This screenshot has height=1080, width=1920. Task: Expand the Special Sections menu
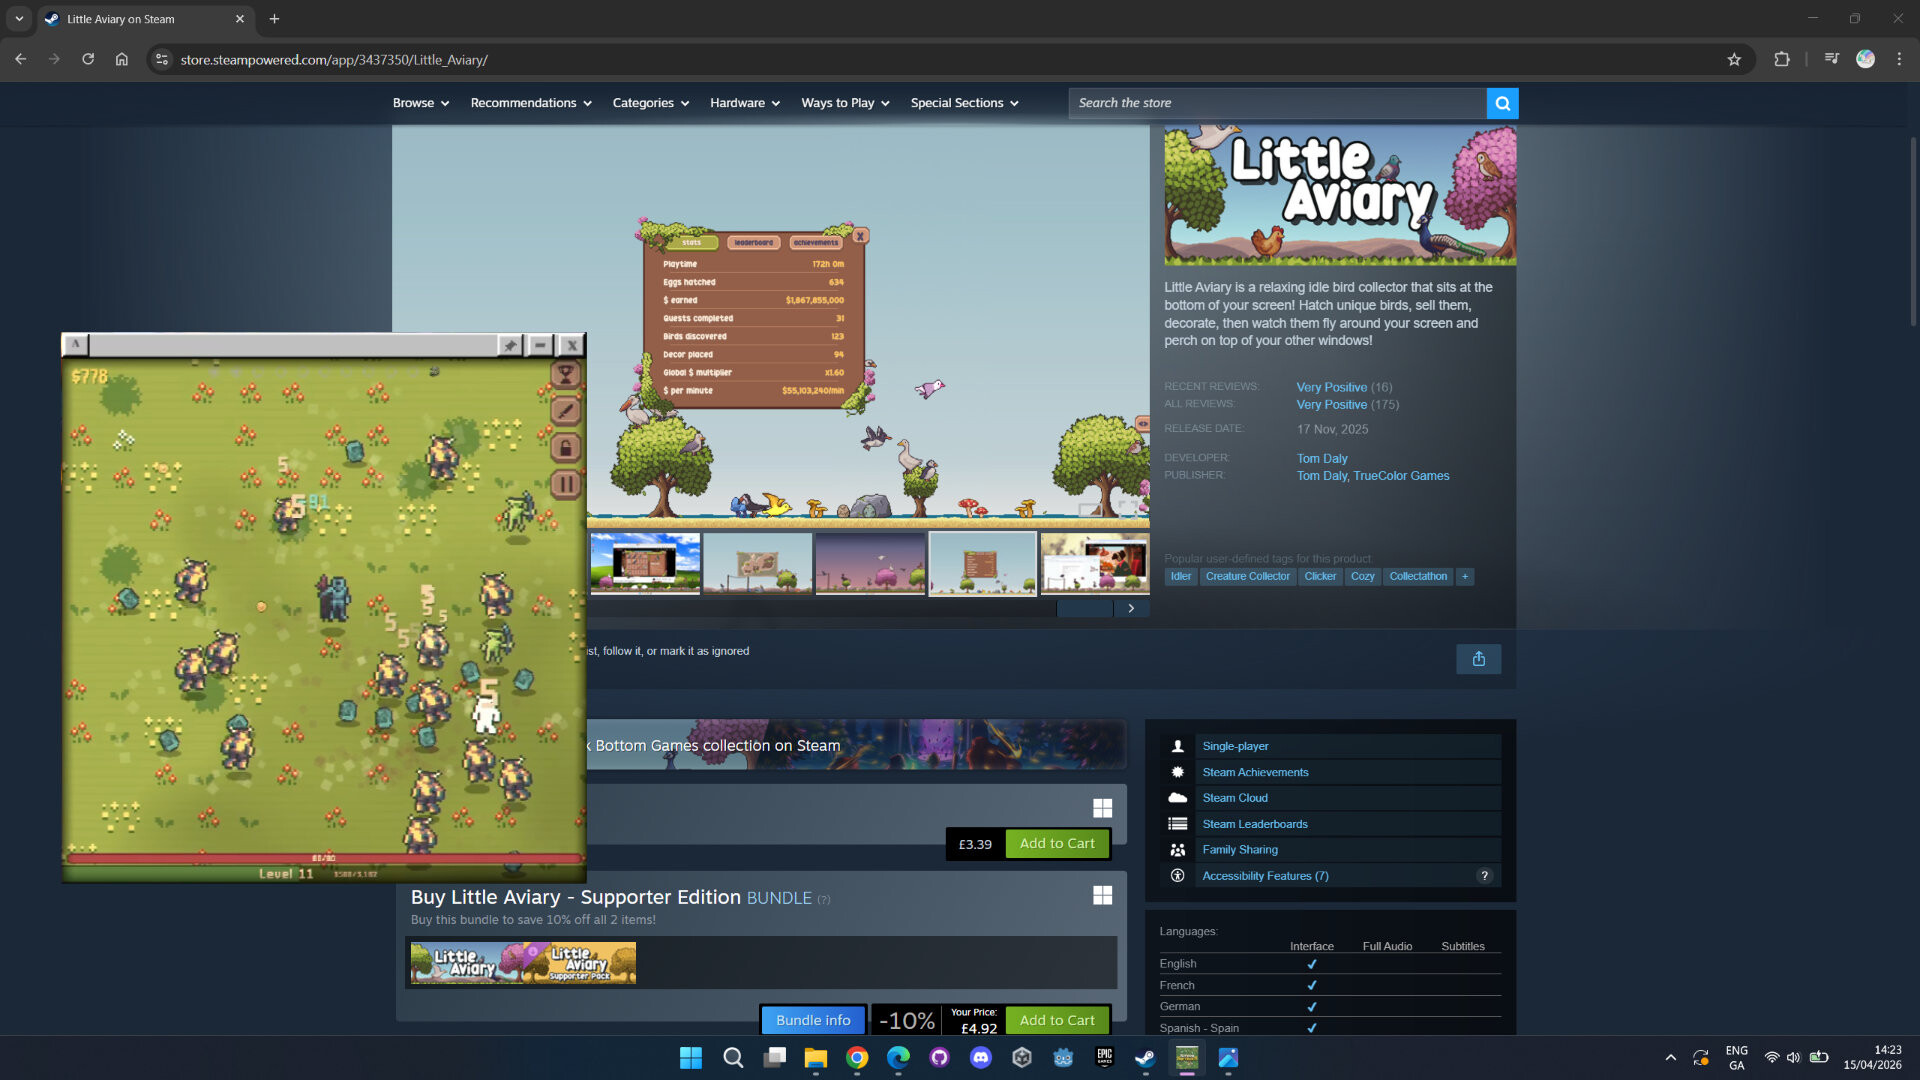click(965, 103)
